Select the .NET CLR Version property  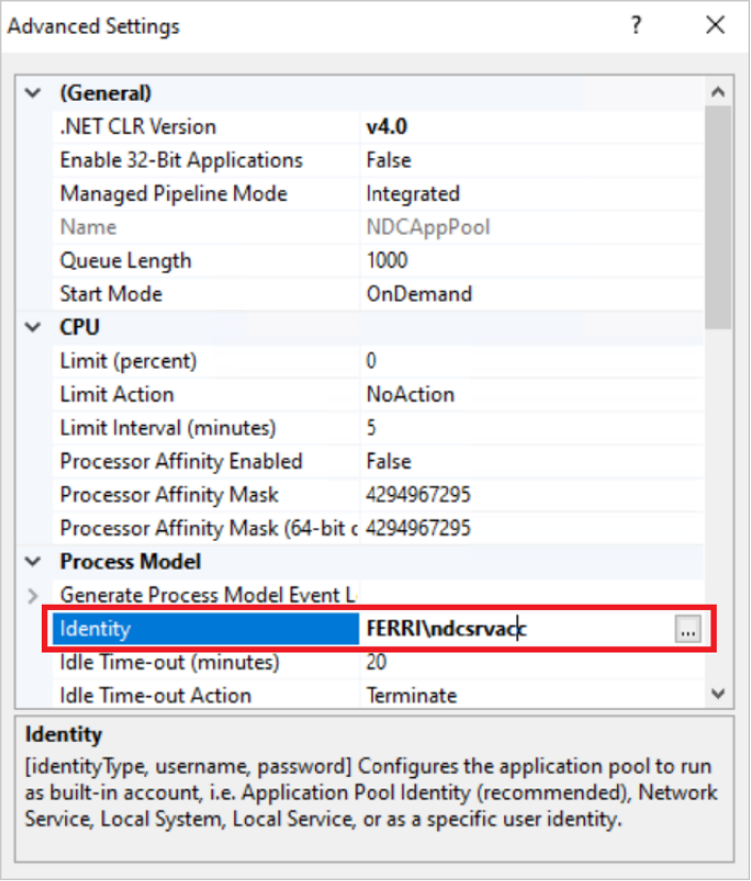click(x=138, y=127)
